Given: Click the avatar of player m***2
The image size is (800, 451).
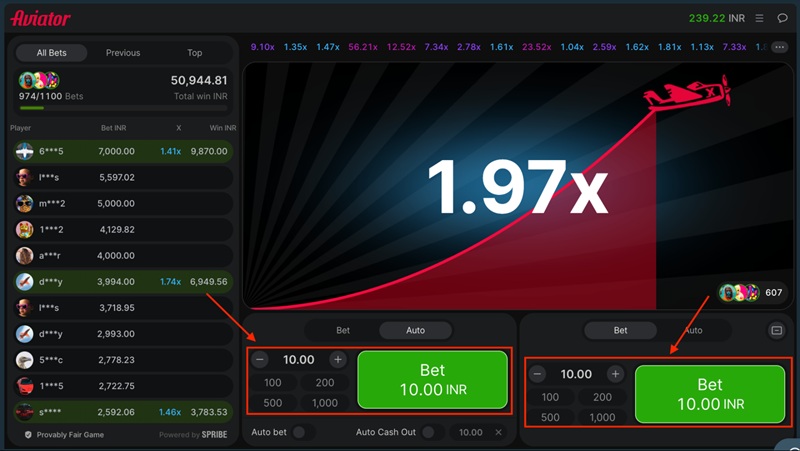Looking at the screenshot, I should point(24,203).
